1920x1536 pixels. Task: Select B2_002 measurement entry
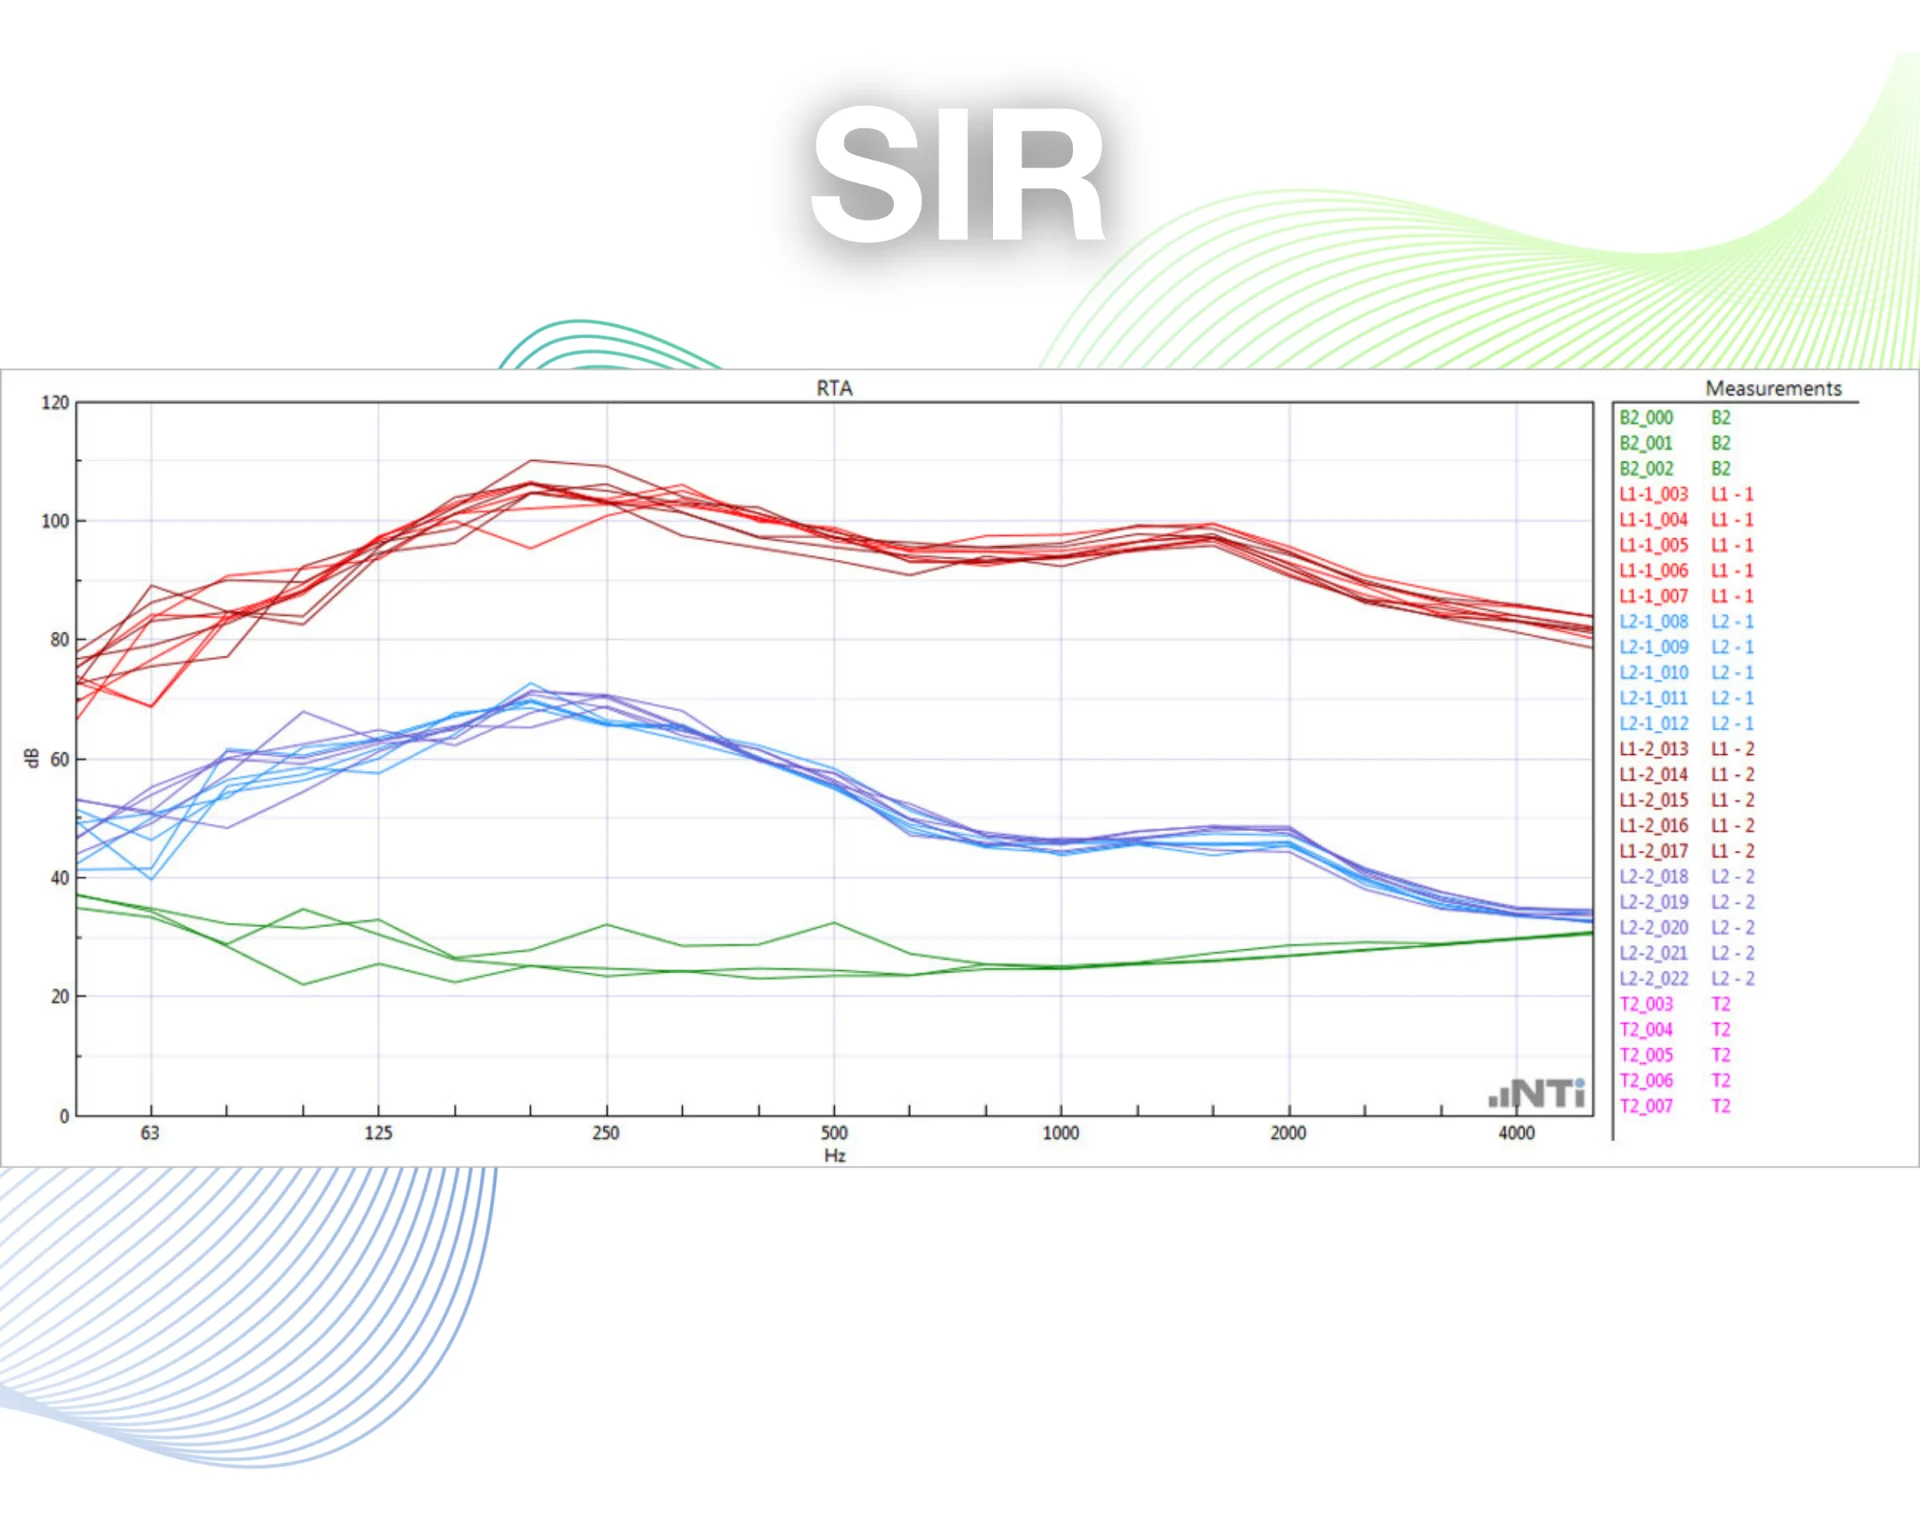click(1646, 469)
